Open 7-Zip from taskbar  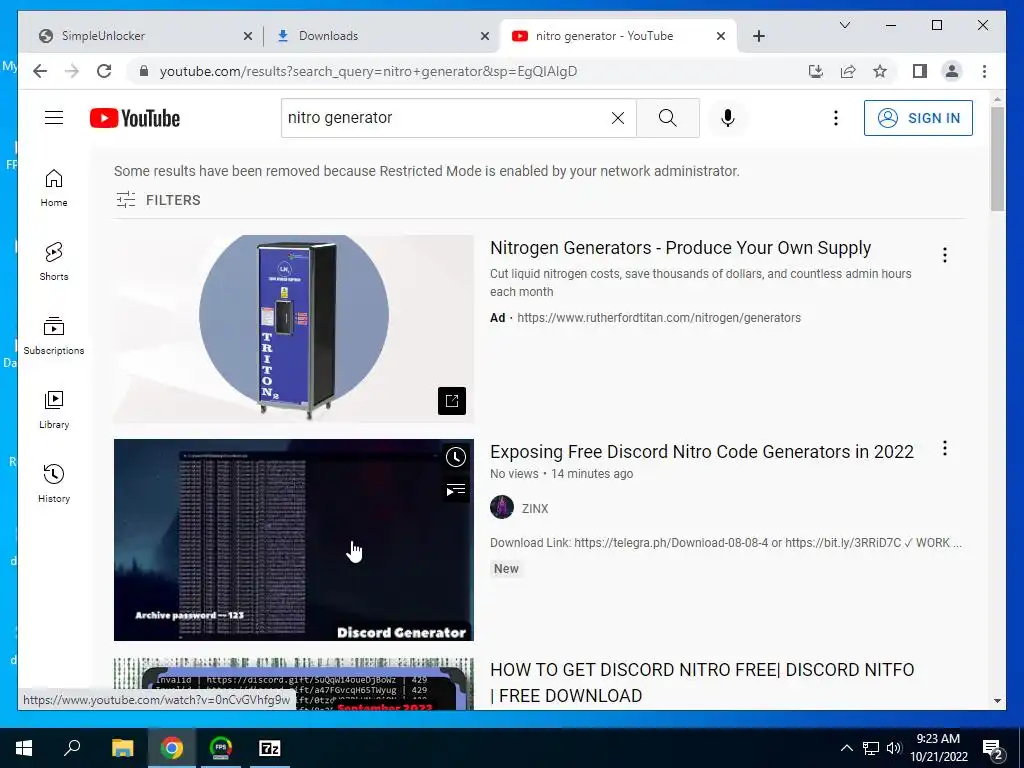pyautogui.click(x=270, y=748)
